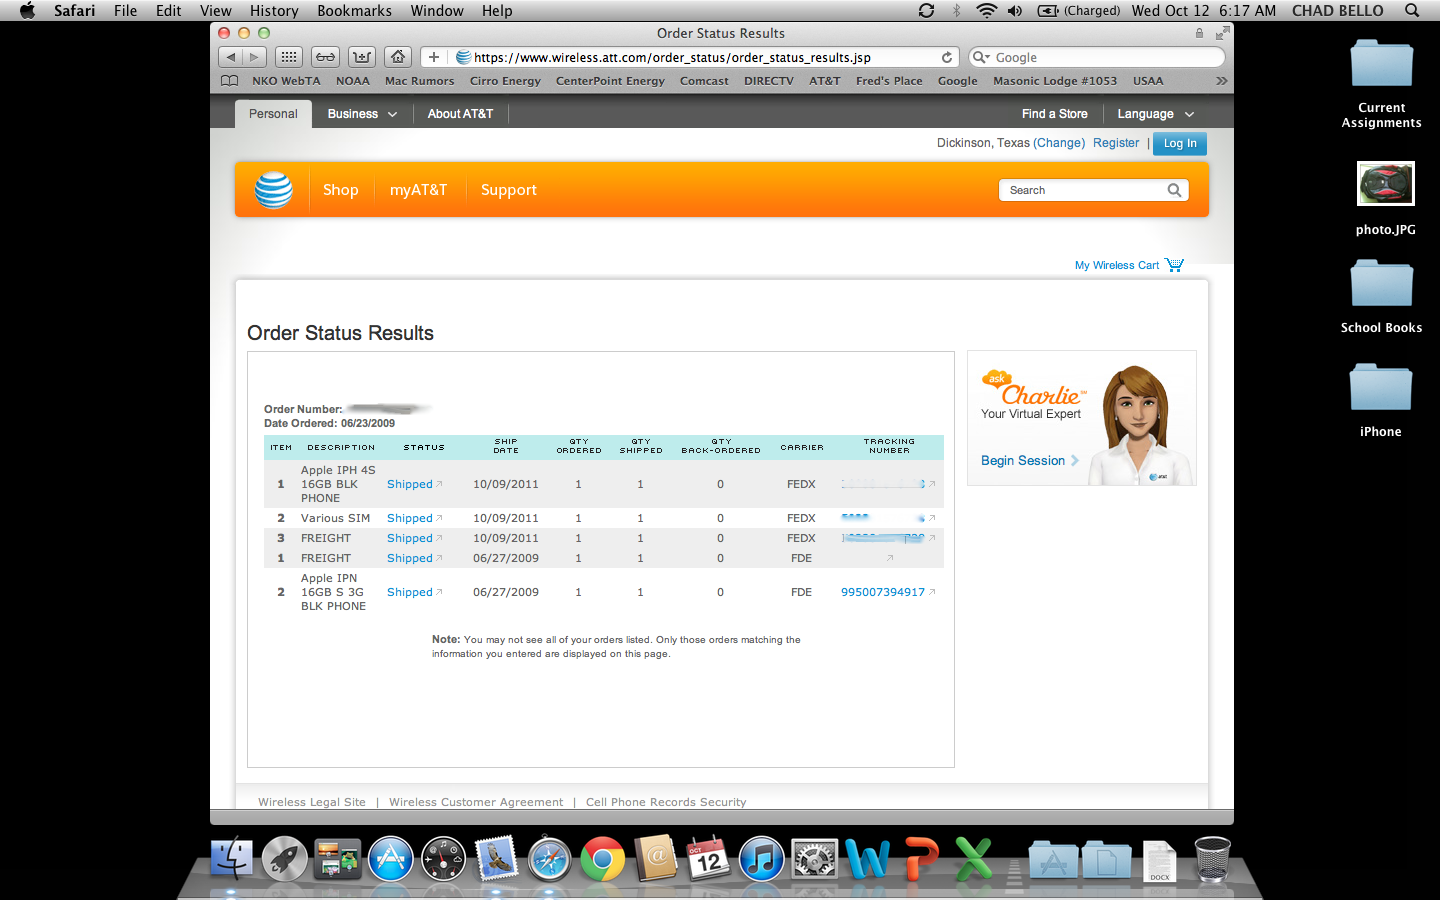Open the myAT&T navigation item

pos(418,190)
